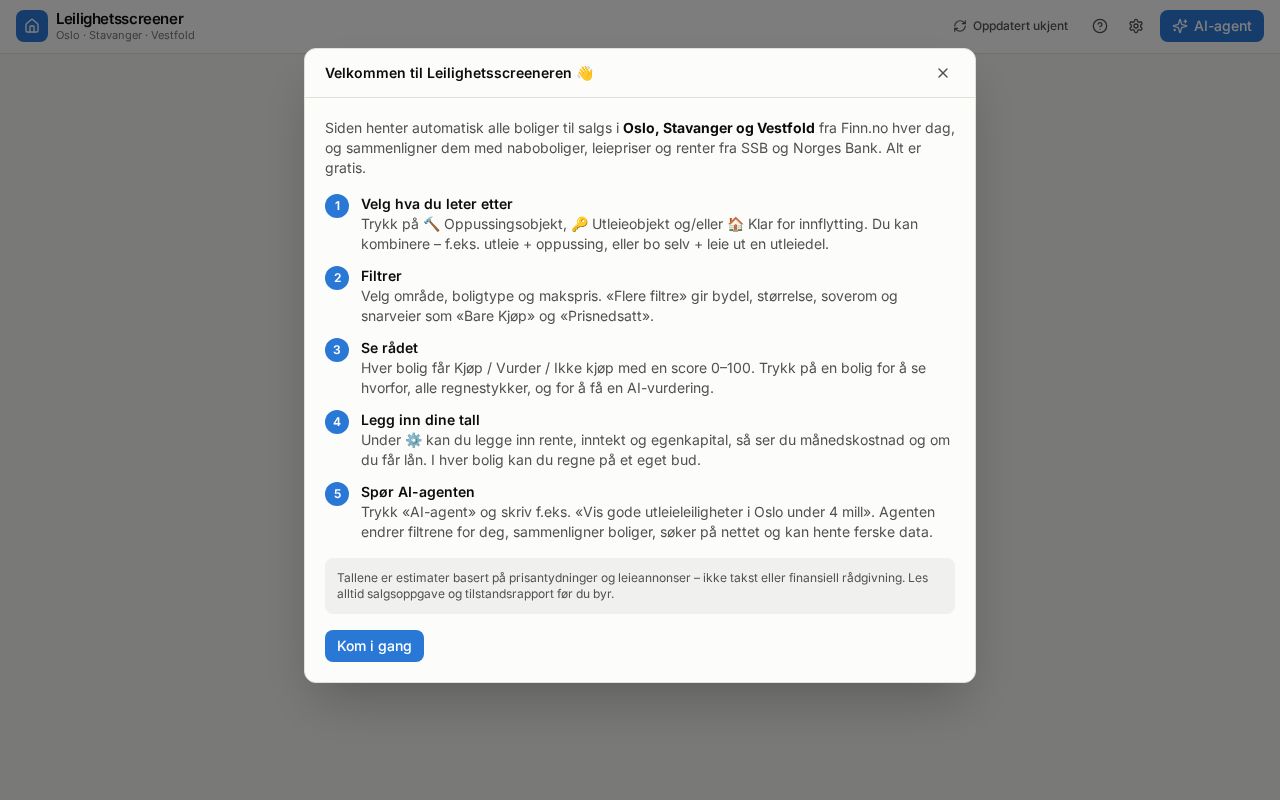1280x800 pixels.
Task: Click the Leilighetsscreener app title
Action: click(120, 19)
